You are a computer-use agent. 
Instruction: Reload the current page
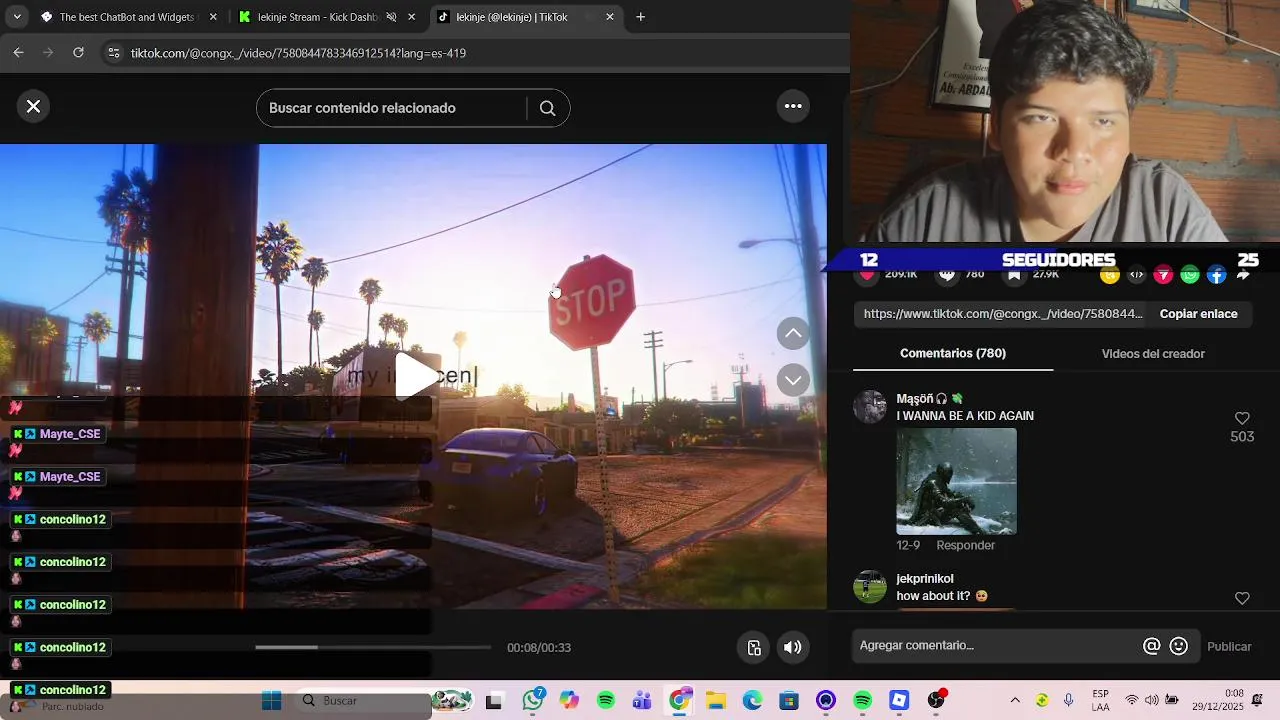click(78, 53)
